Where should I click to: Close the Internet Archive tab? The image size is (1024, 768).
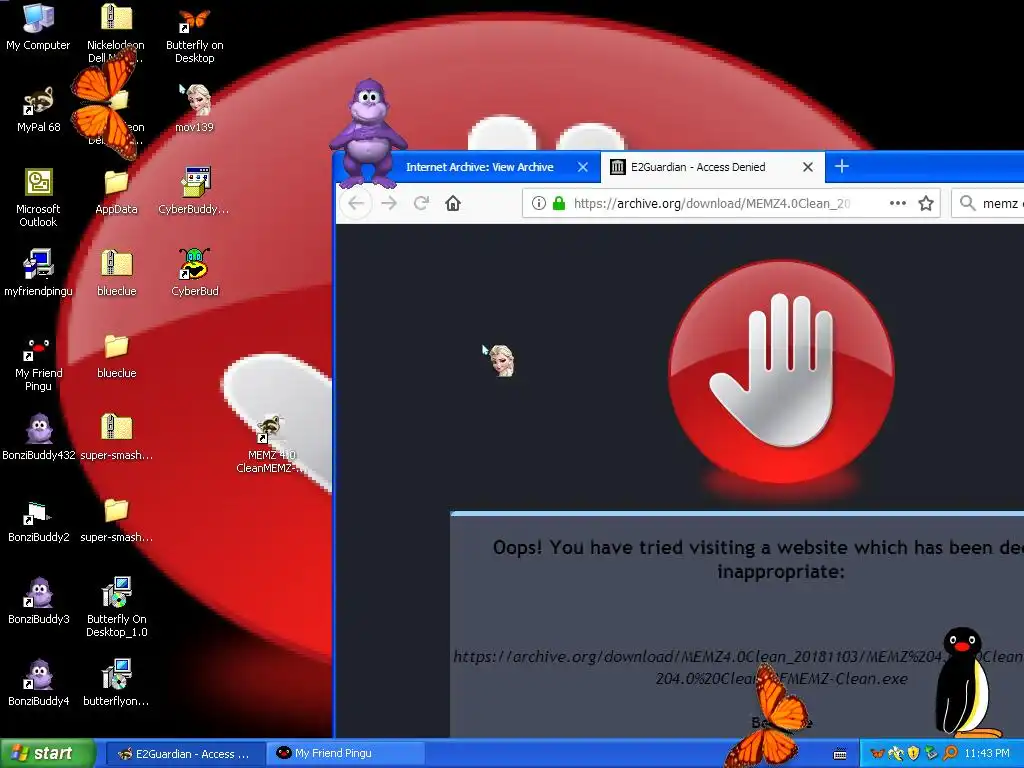[x=583, y=167]
